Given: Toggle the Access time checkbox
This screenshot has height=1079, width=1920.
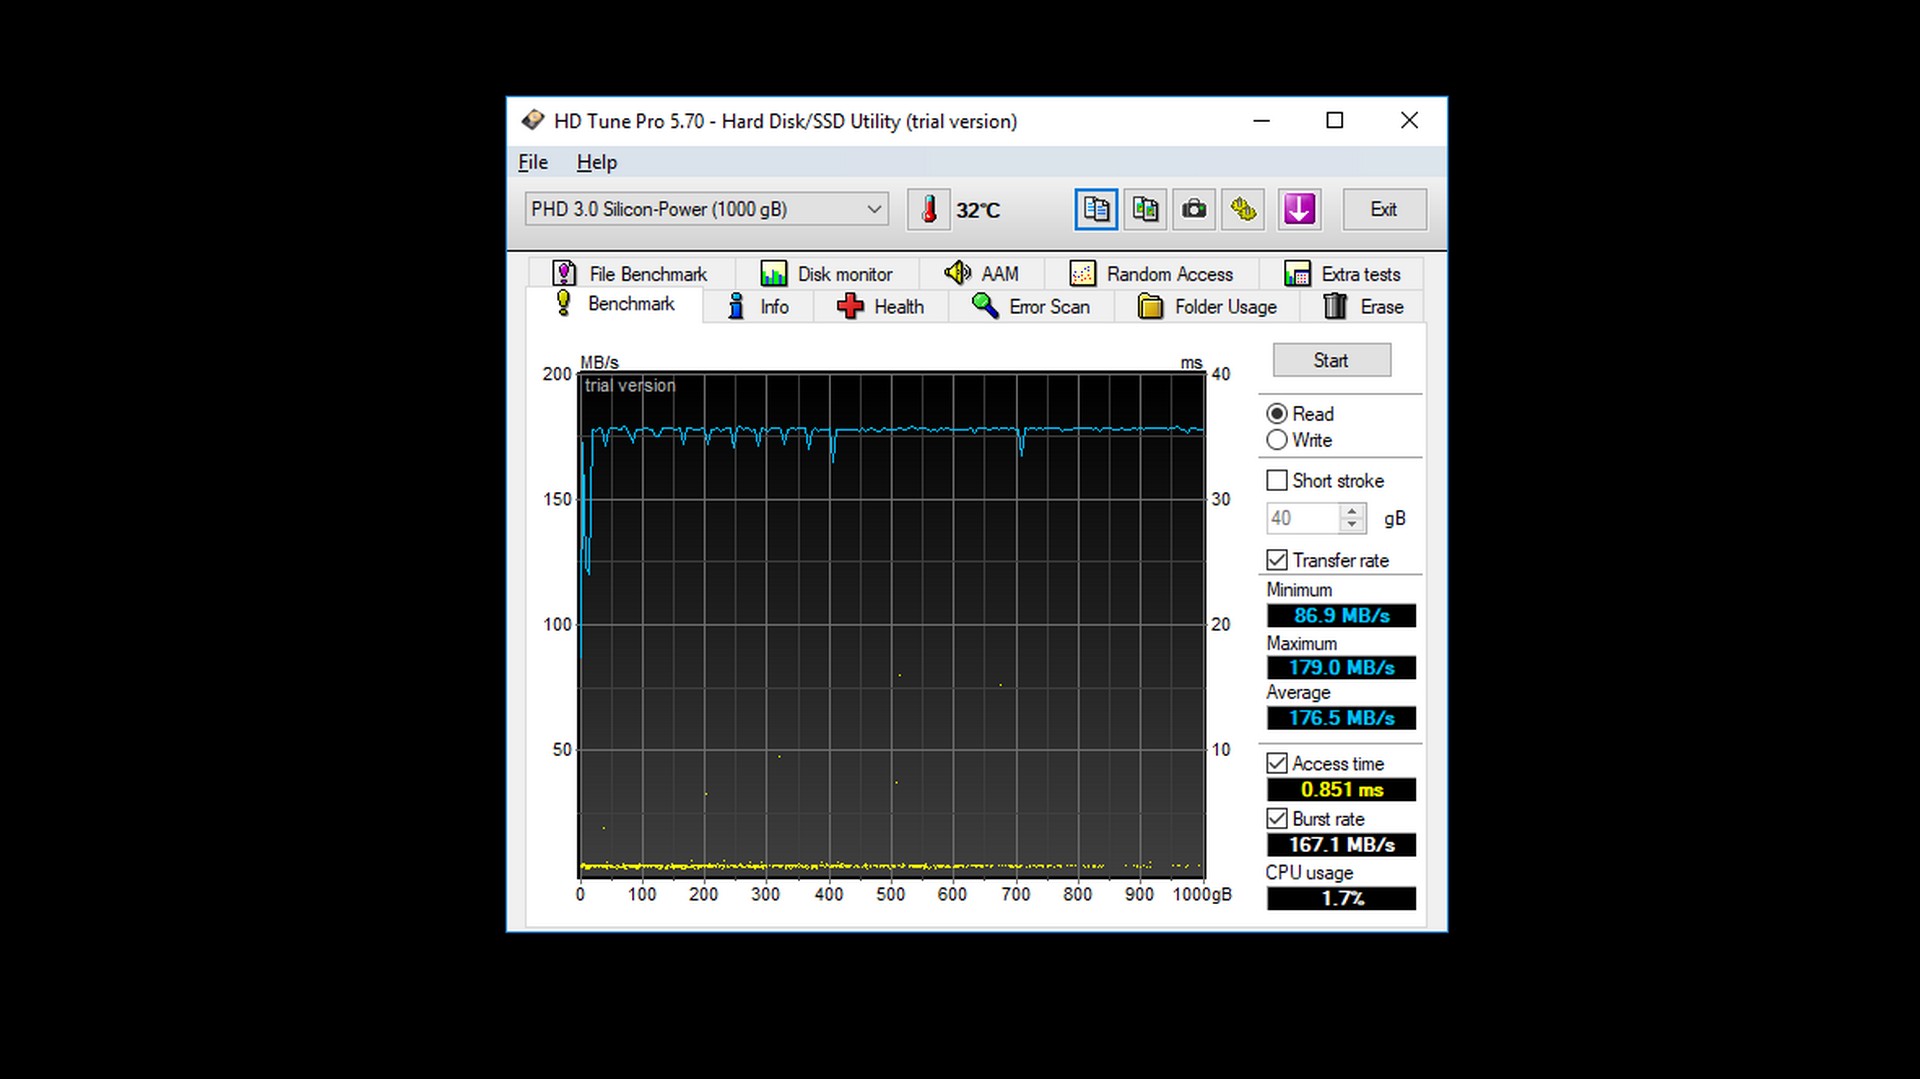Looking at the screenshot, I should pyautogui.click(x=1277, y=764).
